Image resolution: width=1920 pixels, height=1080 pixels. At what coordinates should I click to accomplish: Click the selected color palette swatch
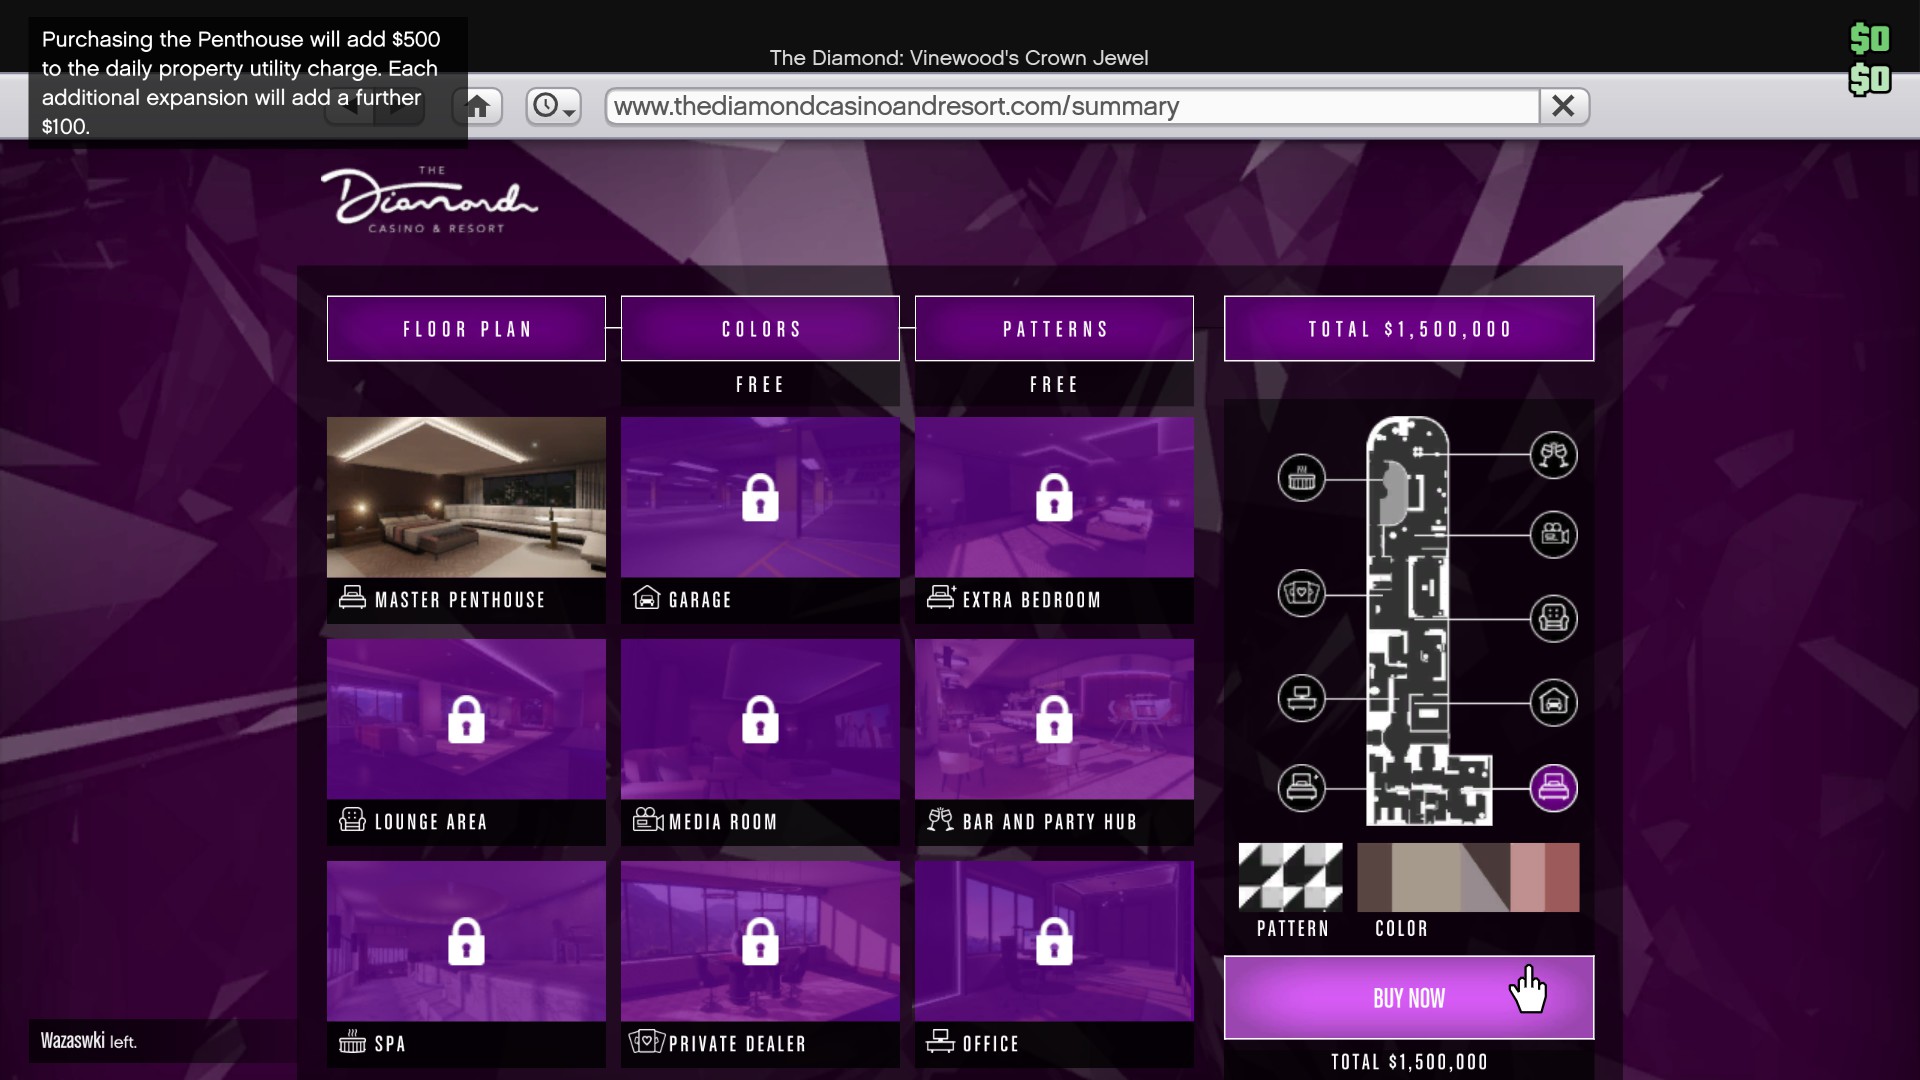coord(1467,877)
